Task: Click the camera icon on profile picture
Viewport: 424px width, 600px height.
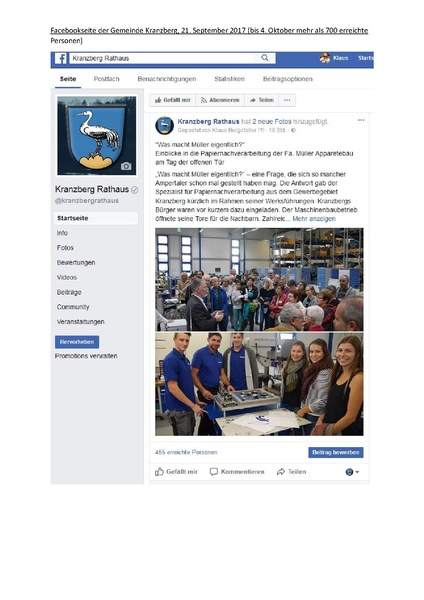Action: tap(126, 166)
